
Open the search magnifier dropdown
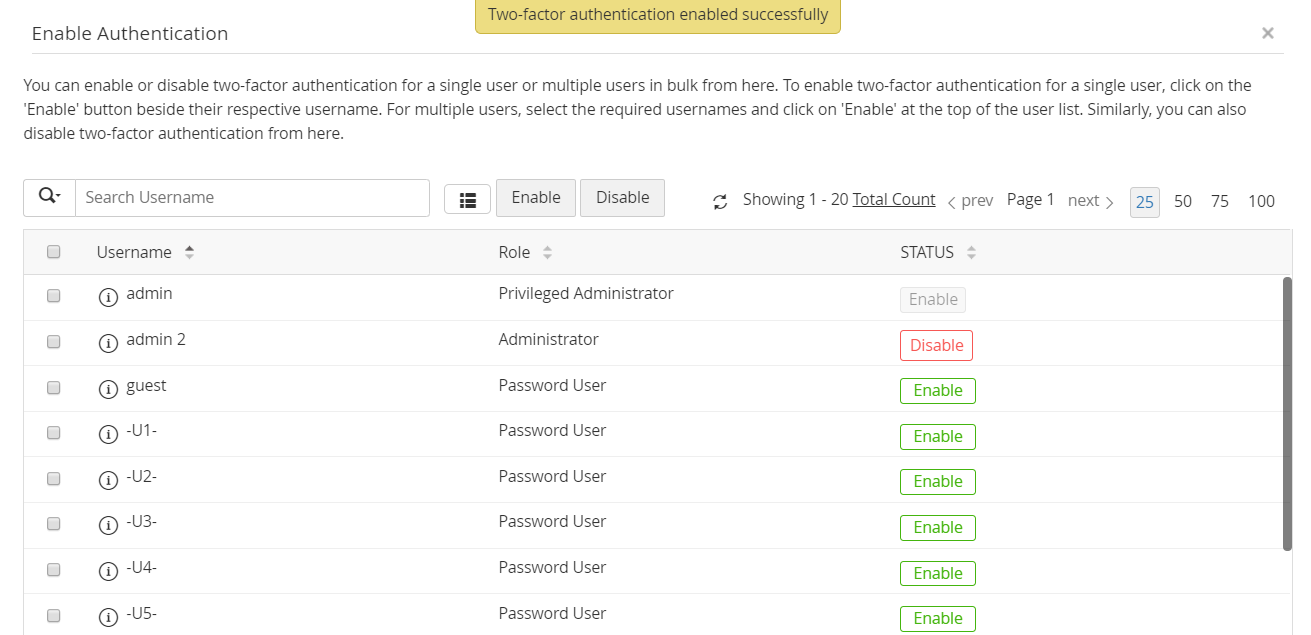pos(49,197)
